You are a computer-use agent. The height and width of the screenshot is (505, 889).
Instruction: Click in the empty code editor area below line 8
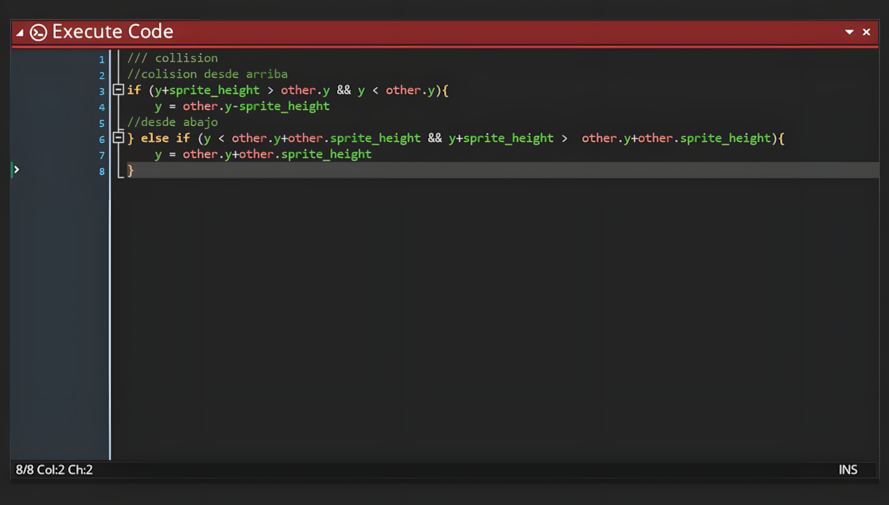coord(493,317)
